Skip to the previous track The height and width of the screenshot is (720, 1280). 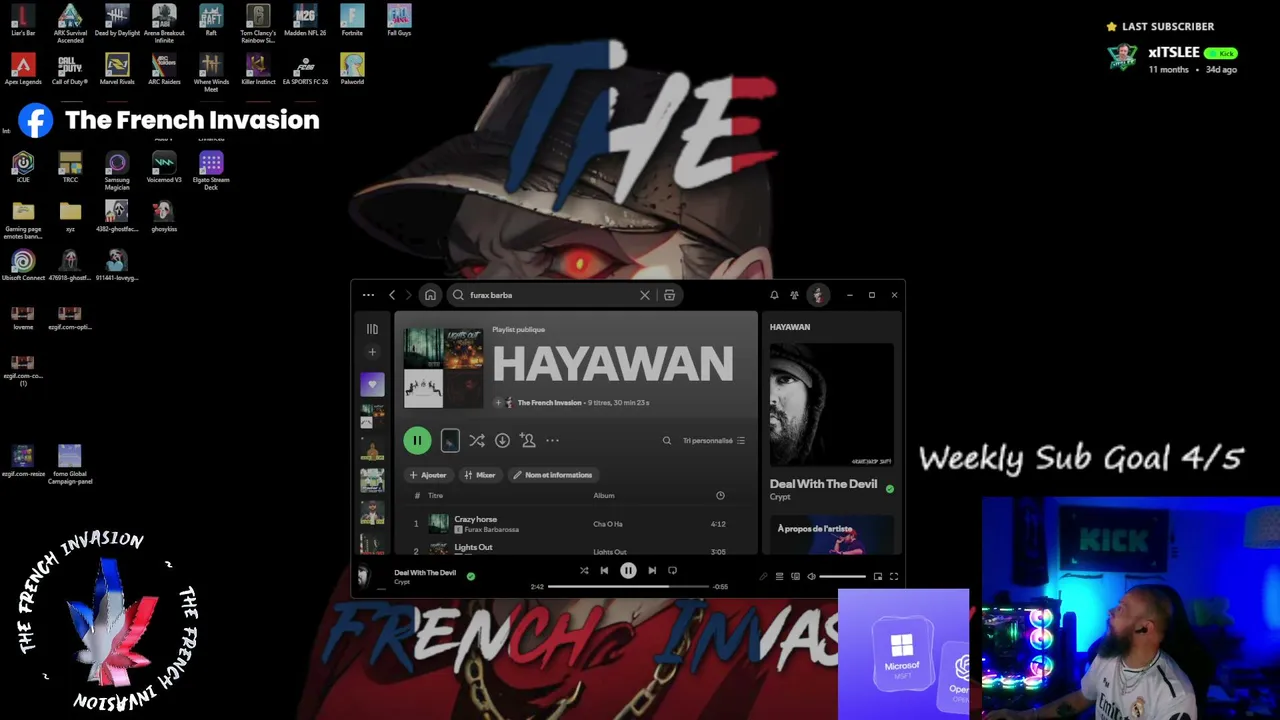pos(604,571)
